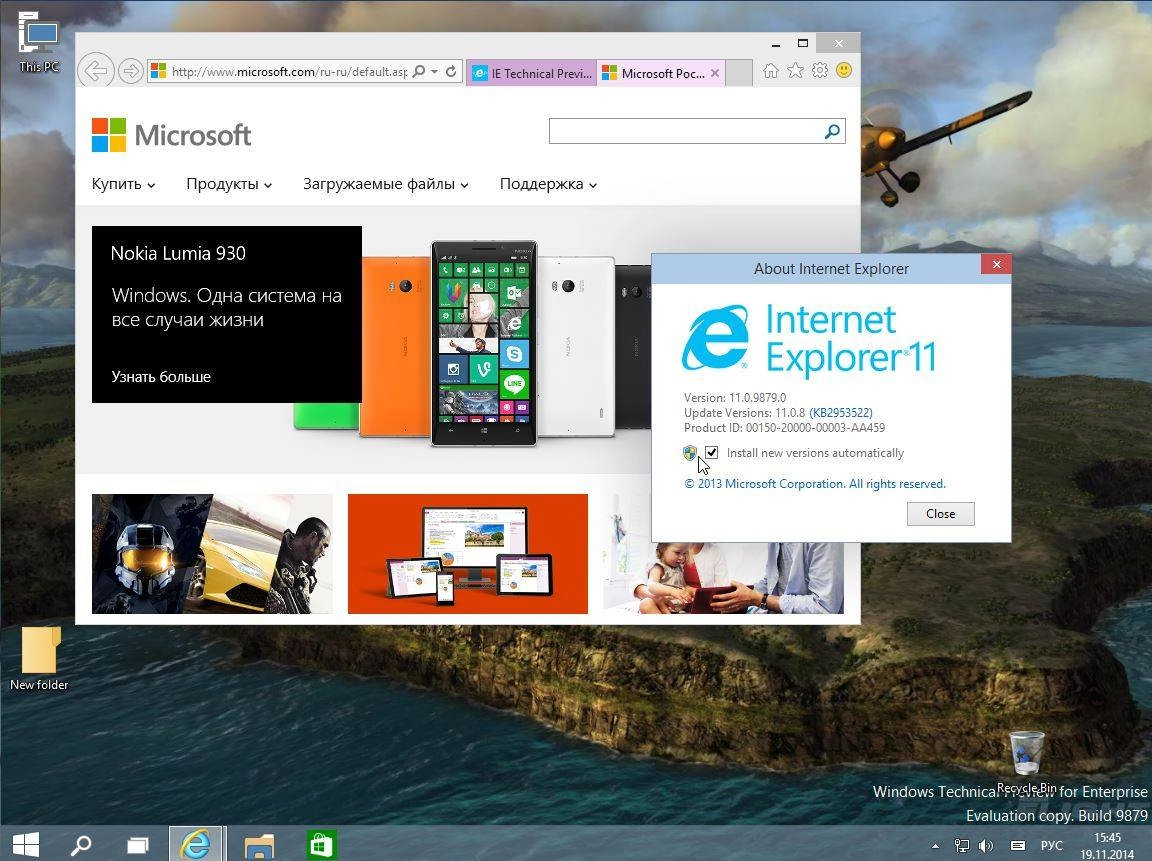Open Favorites star icon in IE

coord(795,71)
